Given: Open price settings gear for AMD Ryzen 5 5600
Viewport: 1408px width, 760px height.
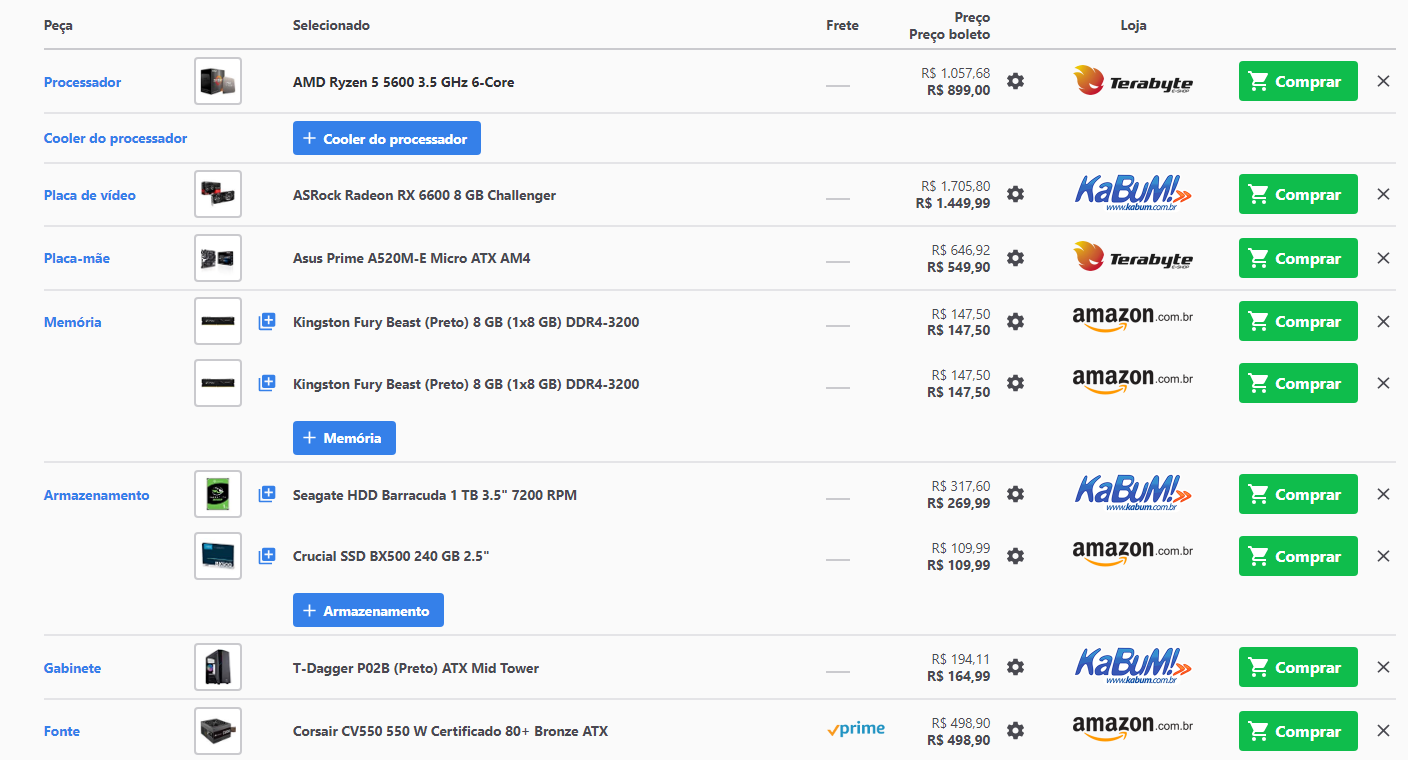Looking at the screenshot, I should pyautogui.click(x=1015, y=81).
